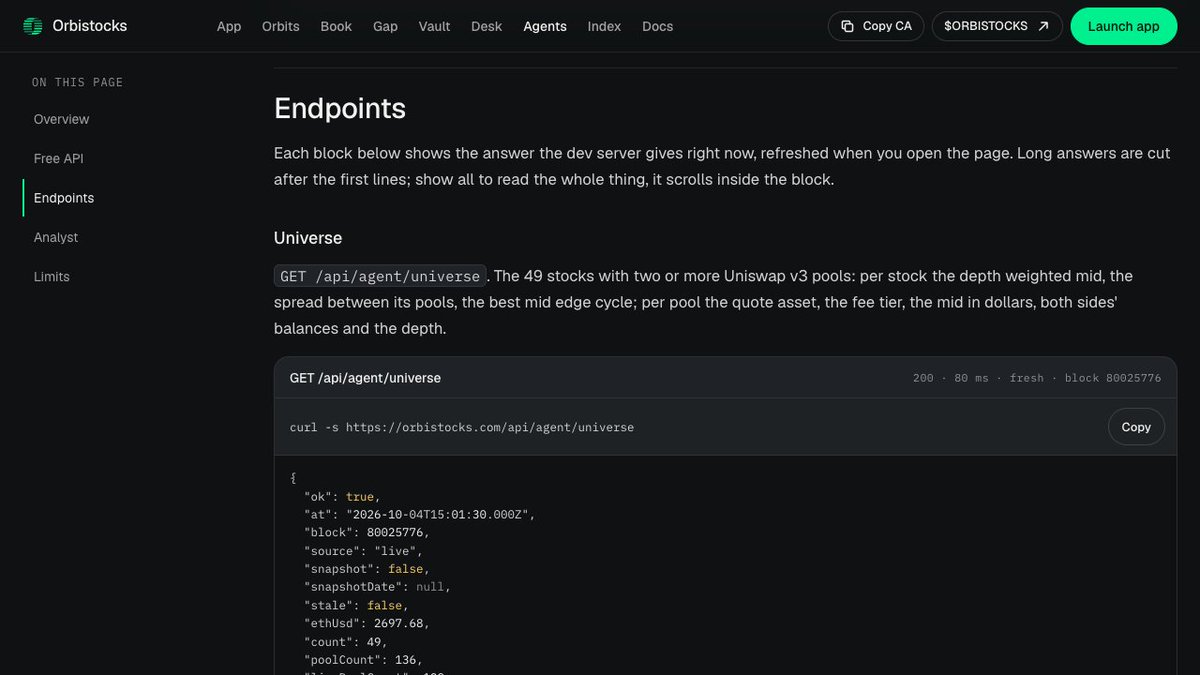The width and height of the screenshot is (1200, 675).
Task: Click the arrow icon beside $ORBISTOCKS
Action: pos(1044,26)
